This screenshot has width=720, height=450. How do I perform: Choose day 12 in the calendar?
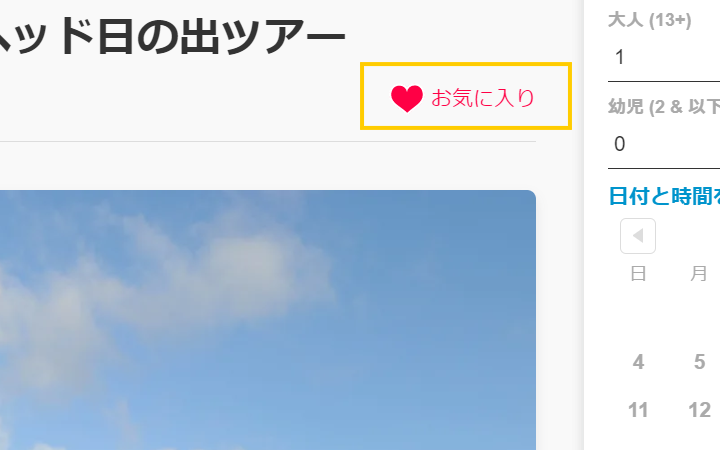click(699, 410)
